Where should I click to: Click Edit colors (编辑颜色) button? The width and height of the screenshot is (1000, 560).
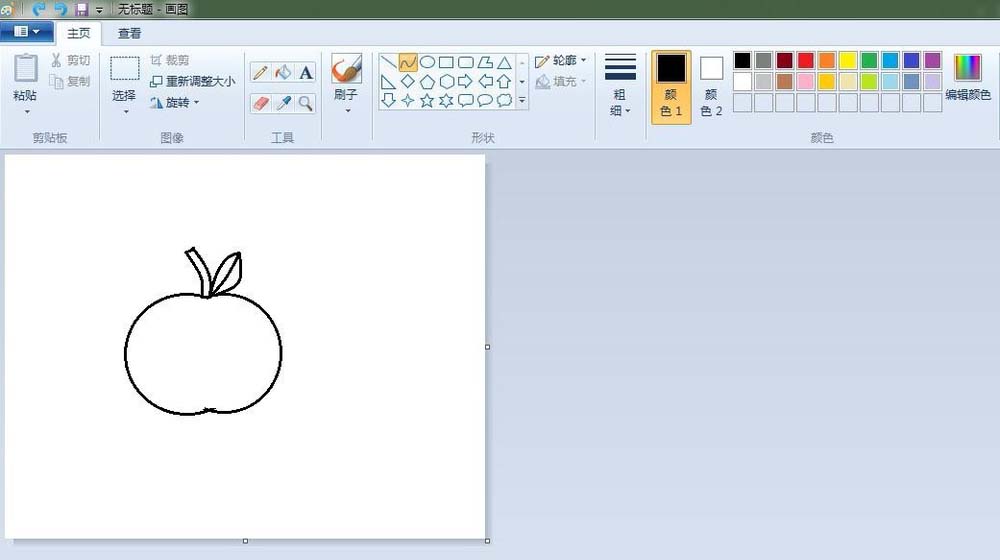(967, 78)
